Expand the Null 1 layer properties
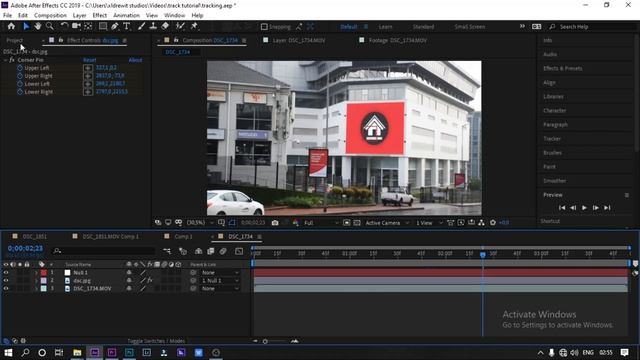 pyautogui.click(x=36, y=272)
